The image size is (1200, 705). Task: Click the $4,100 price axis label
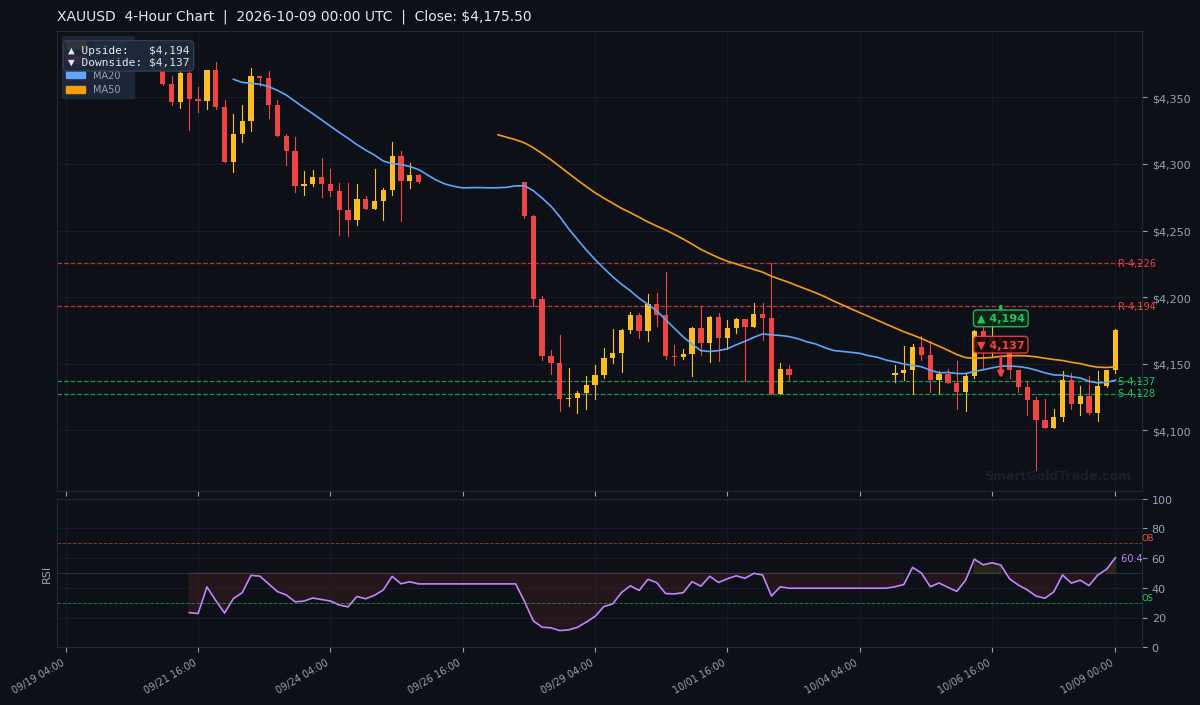pos(1171,432)
